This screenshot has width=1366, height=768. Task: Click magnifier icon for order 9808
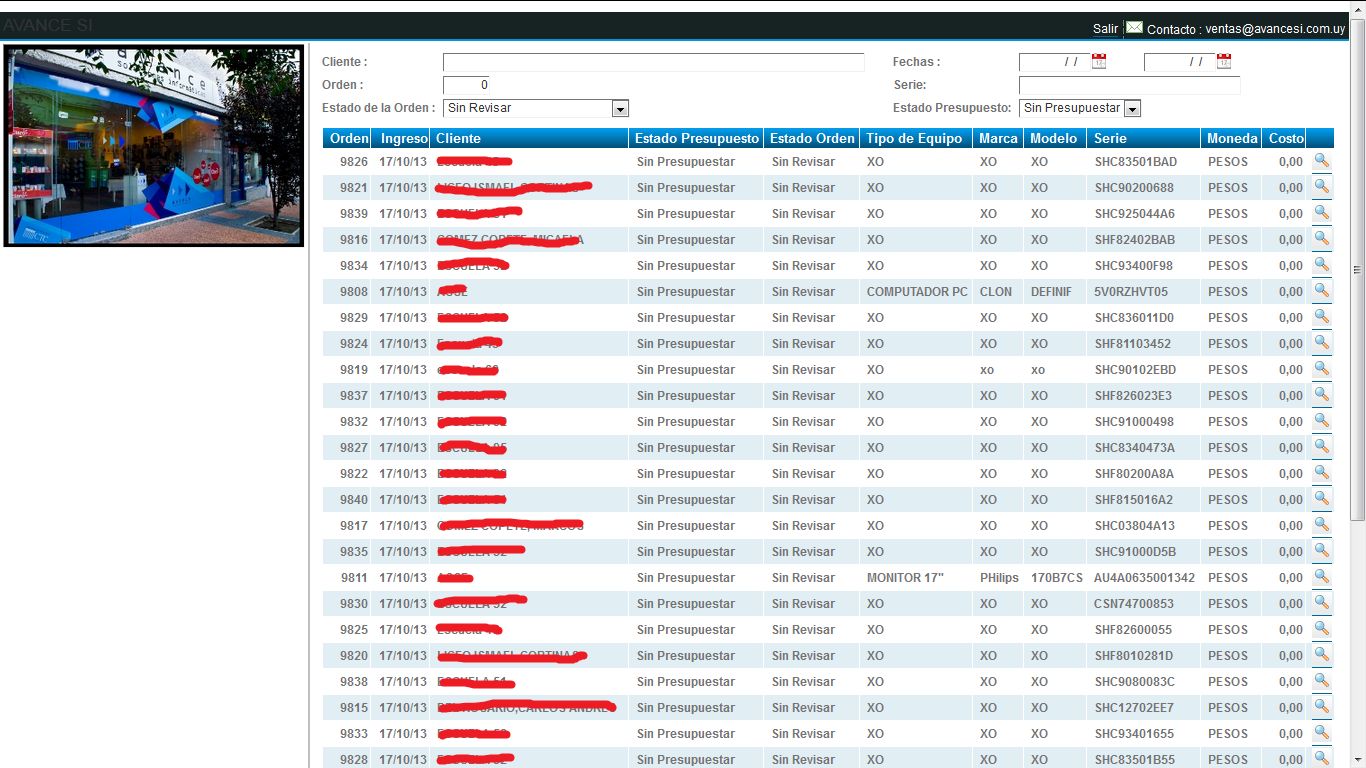pos(1321,291)
